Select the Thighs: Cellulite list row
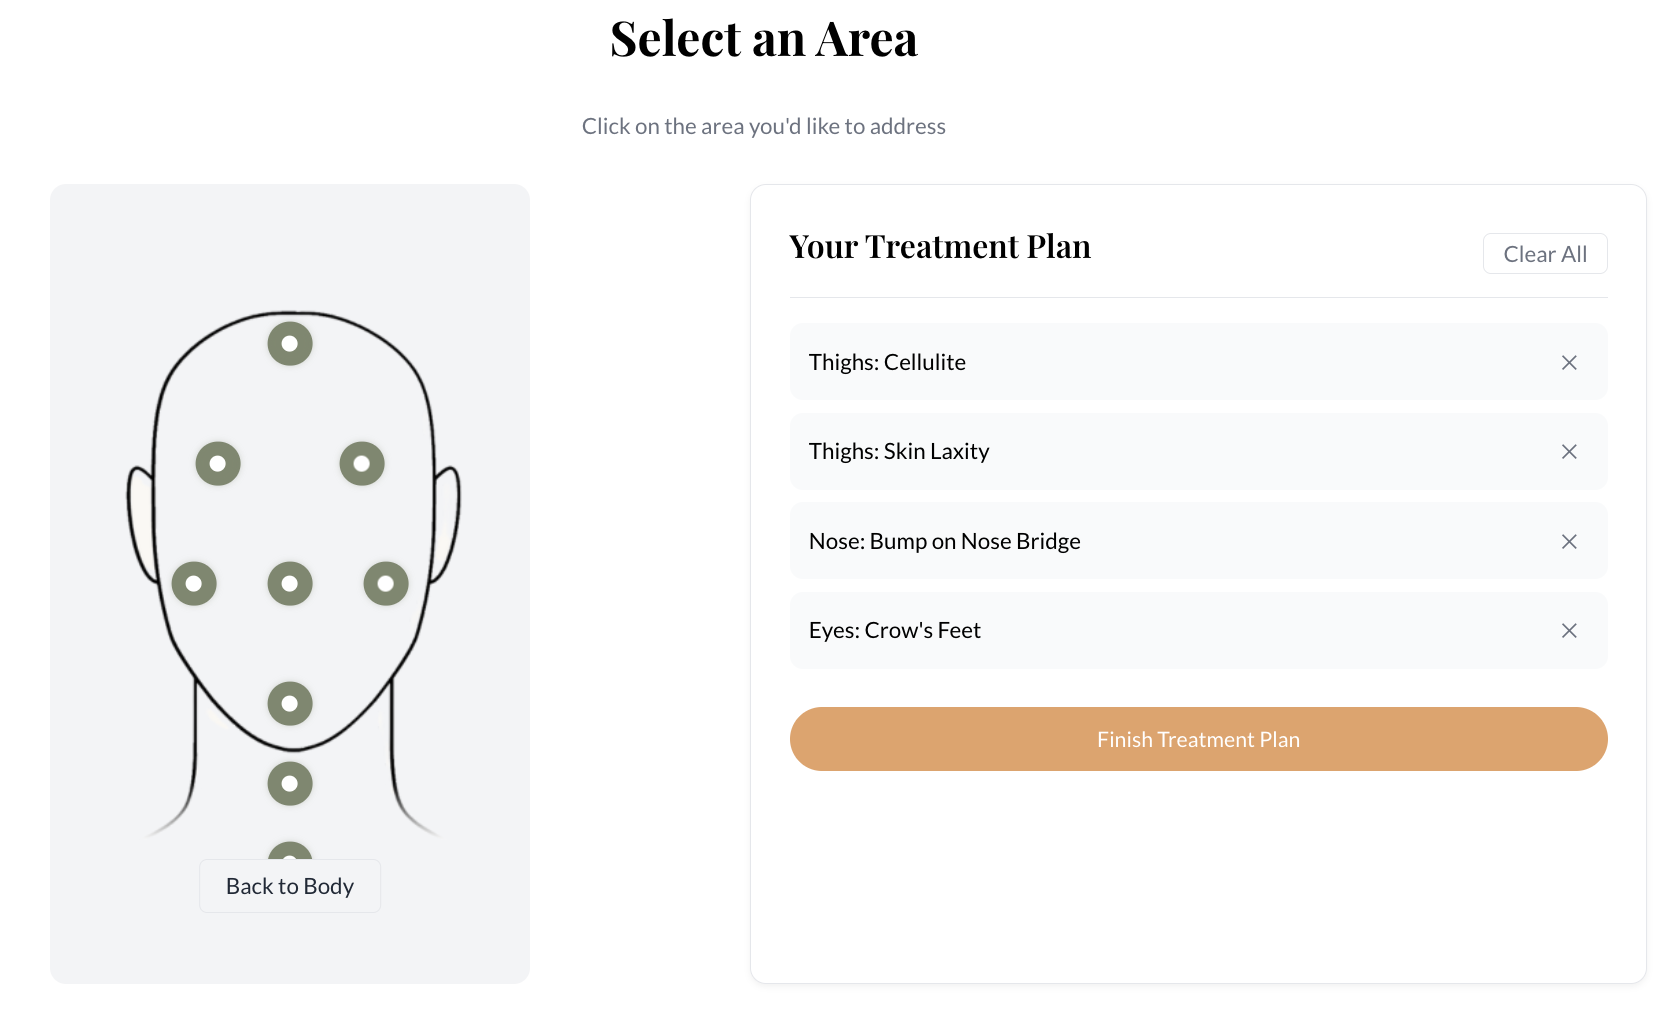This screenshot has height=1020, width=1676. click(1198, 362)
